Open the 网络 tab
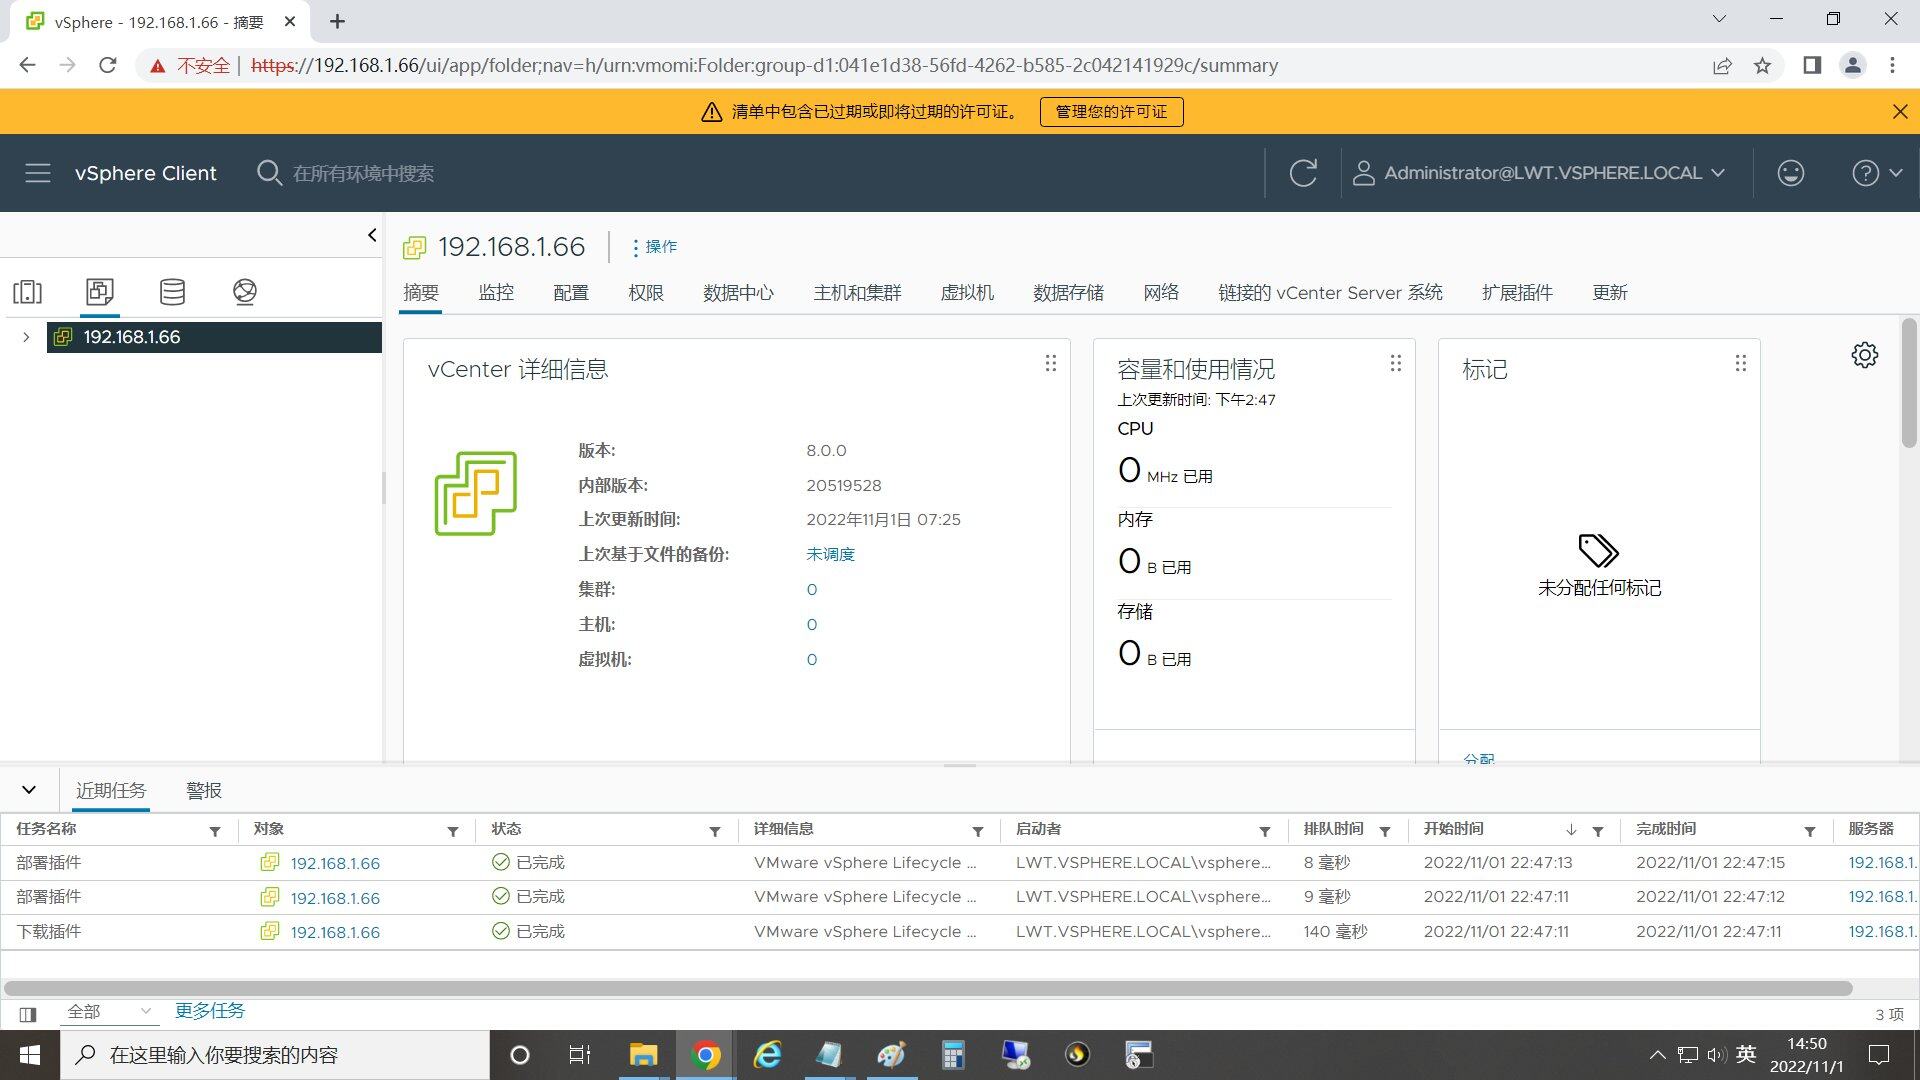This screenshot has height=1080, width=1920. (x=1161, y=293)
